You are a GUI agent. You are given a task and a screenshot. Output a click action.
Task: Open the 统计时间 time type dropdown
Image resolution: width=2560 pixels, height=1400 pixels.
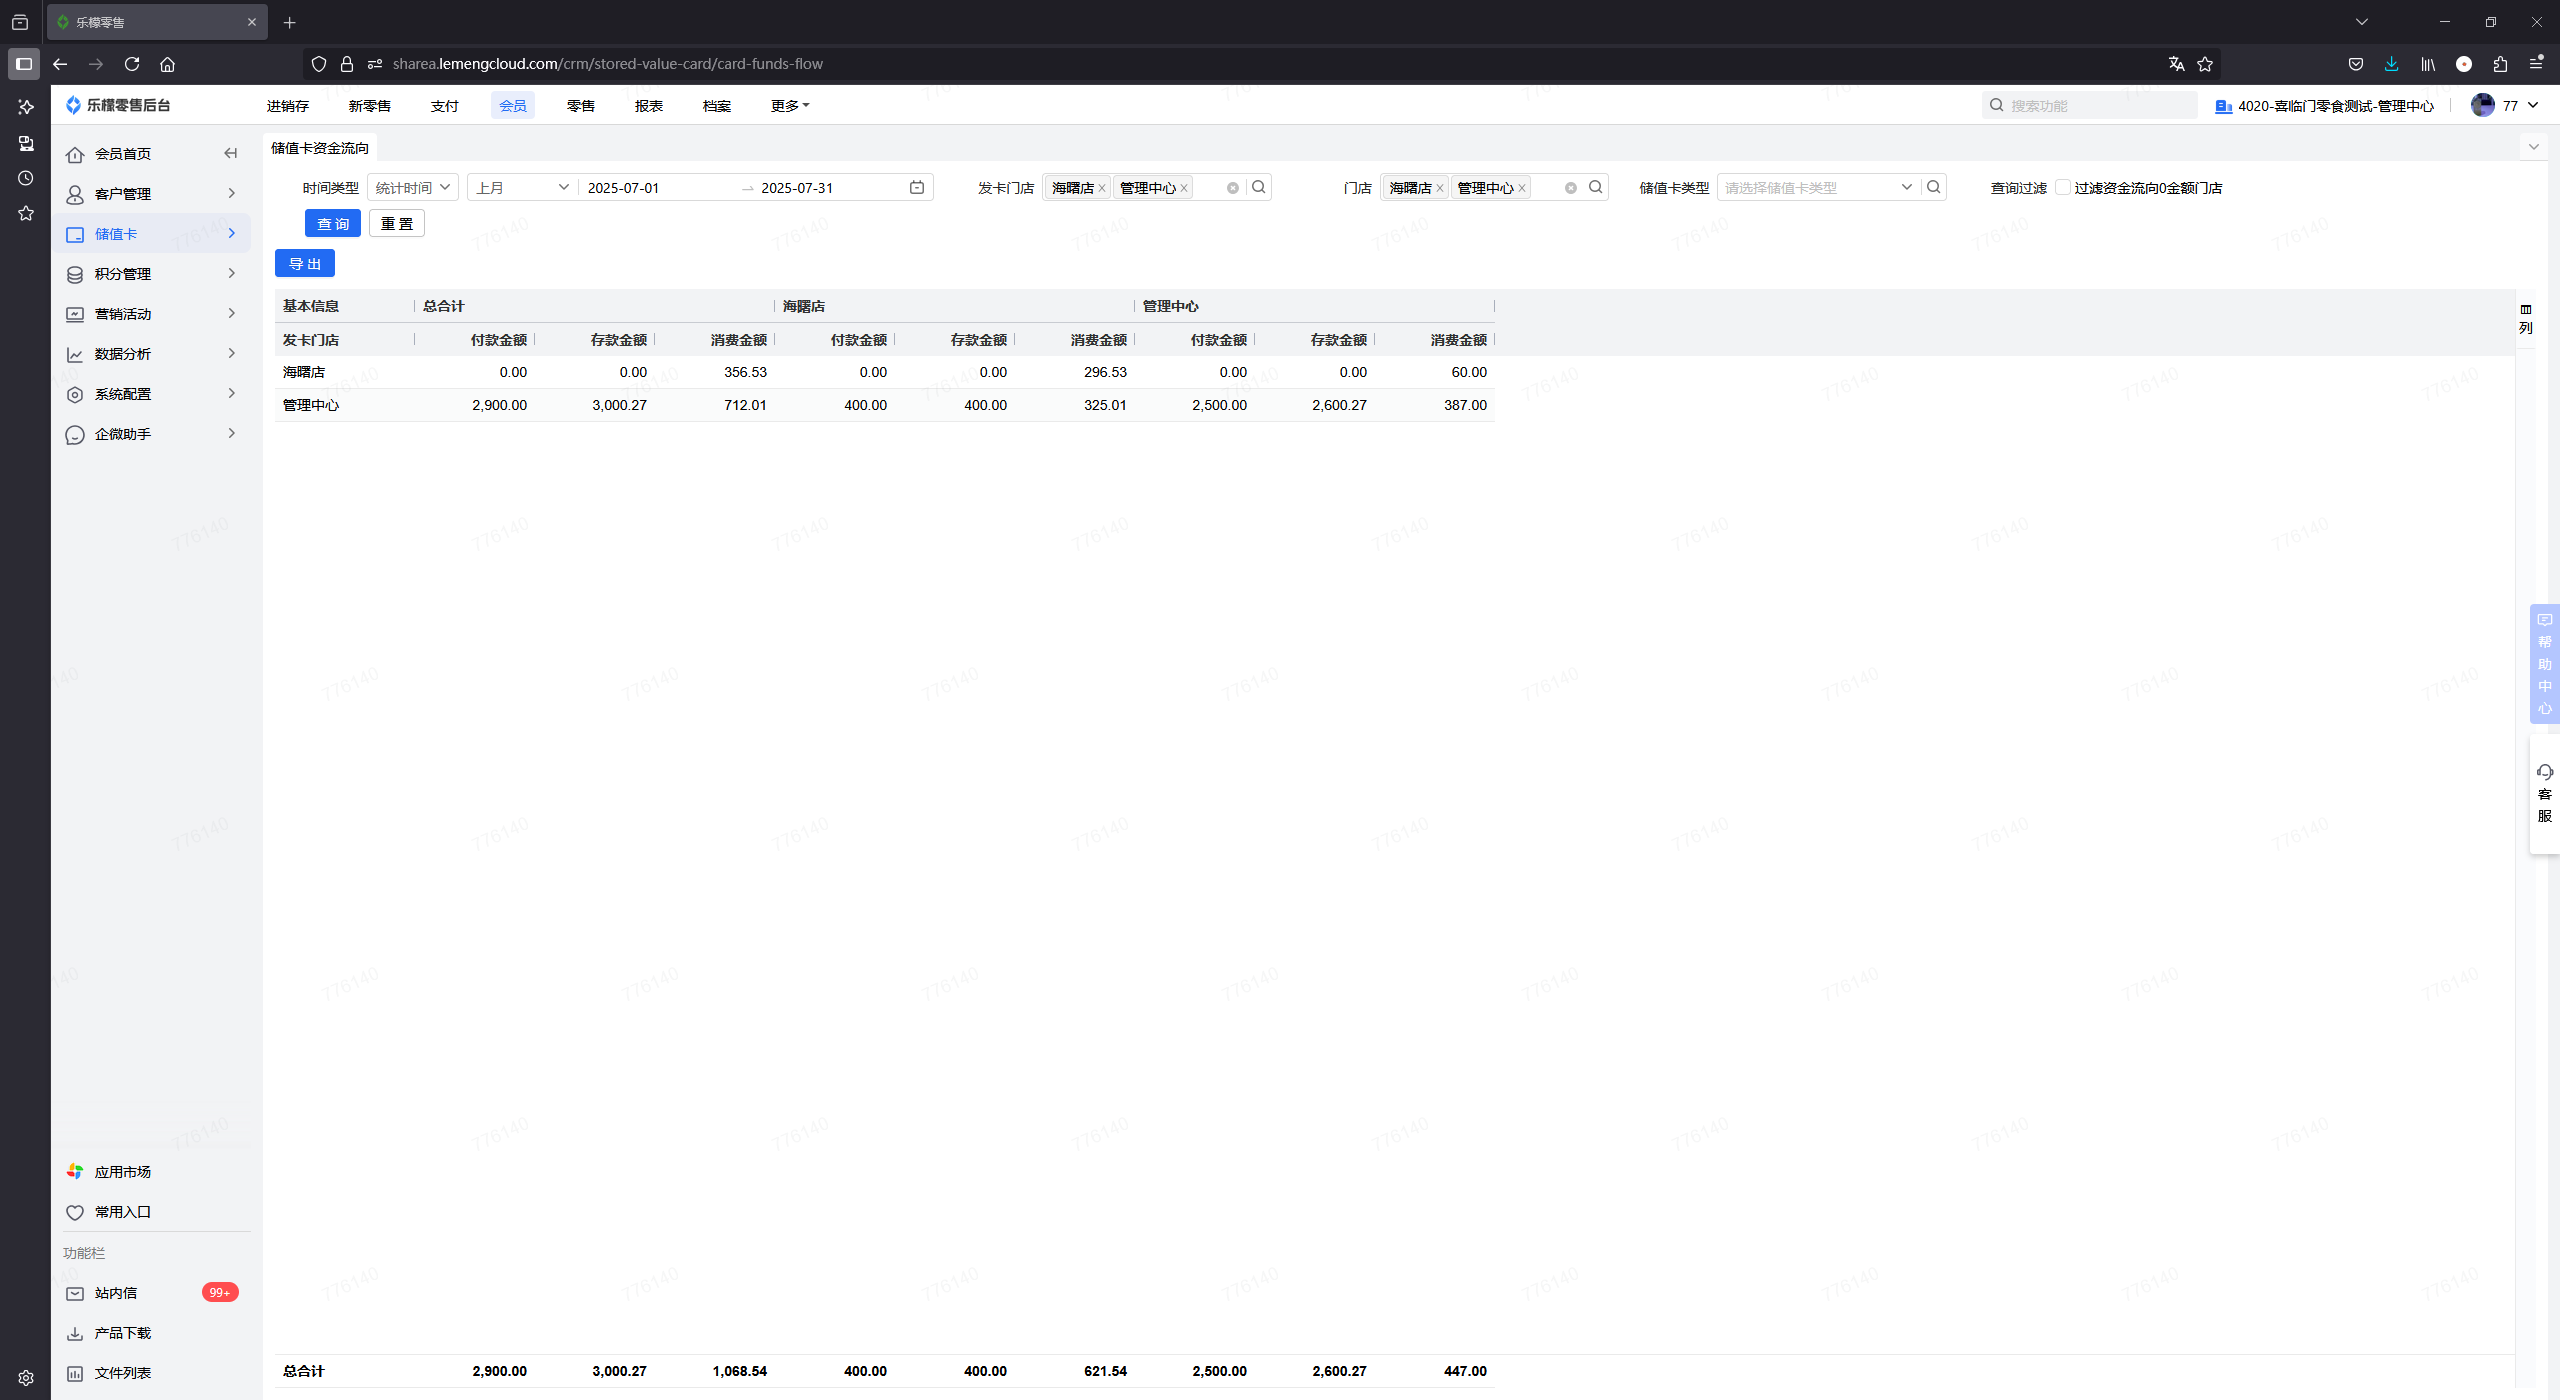pyautogui.click(x=413, y=187)
